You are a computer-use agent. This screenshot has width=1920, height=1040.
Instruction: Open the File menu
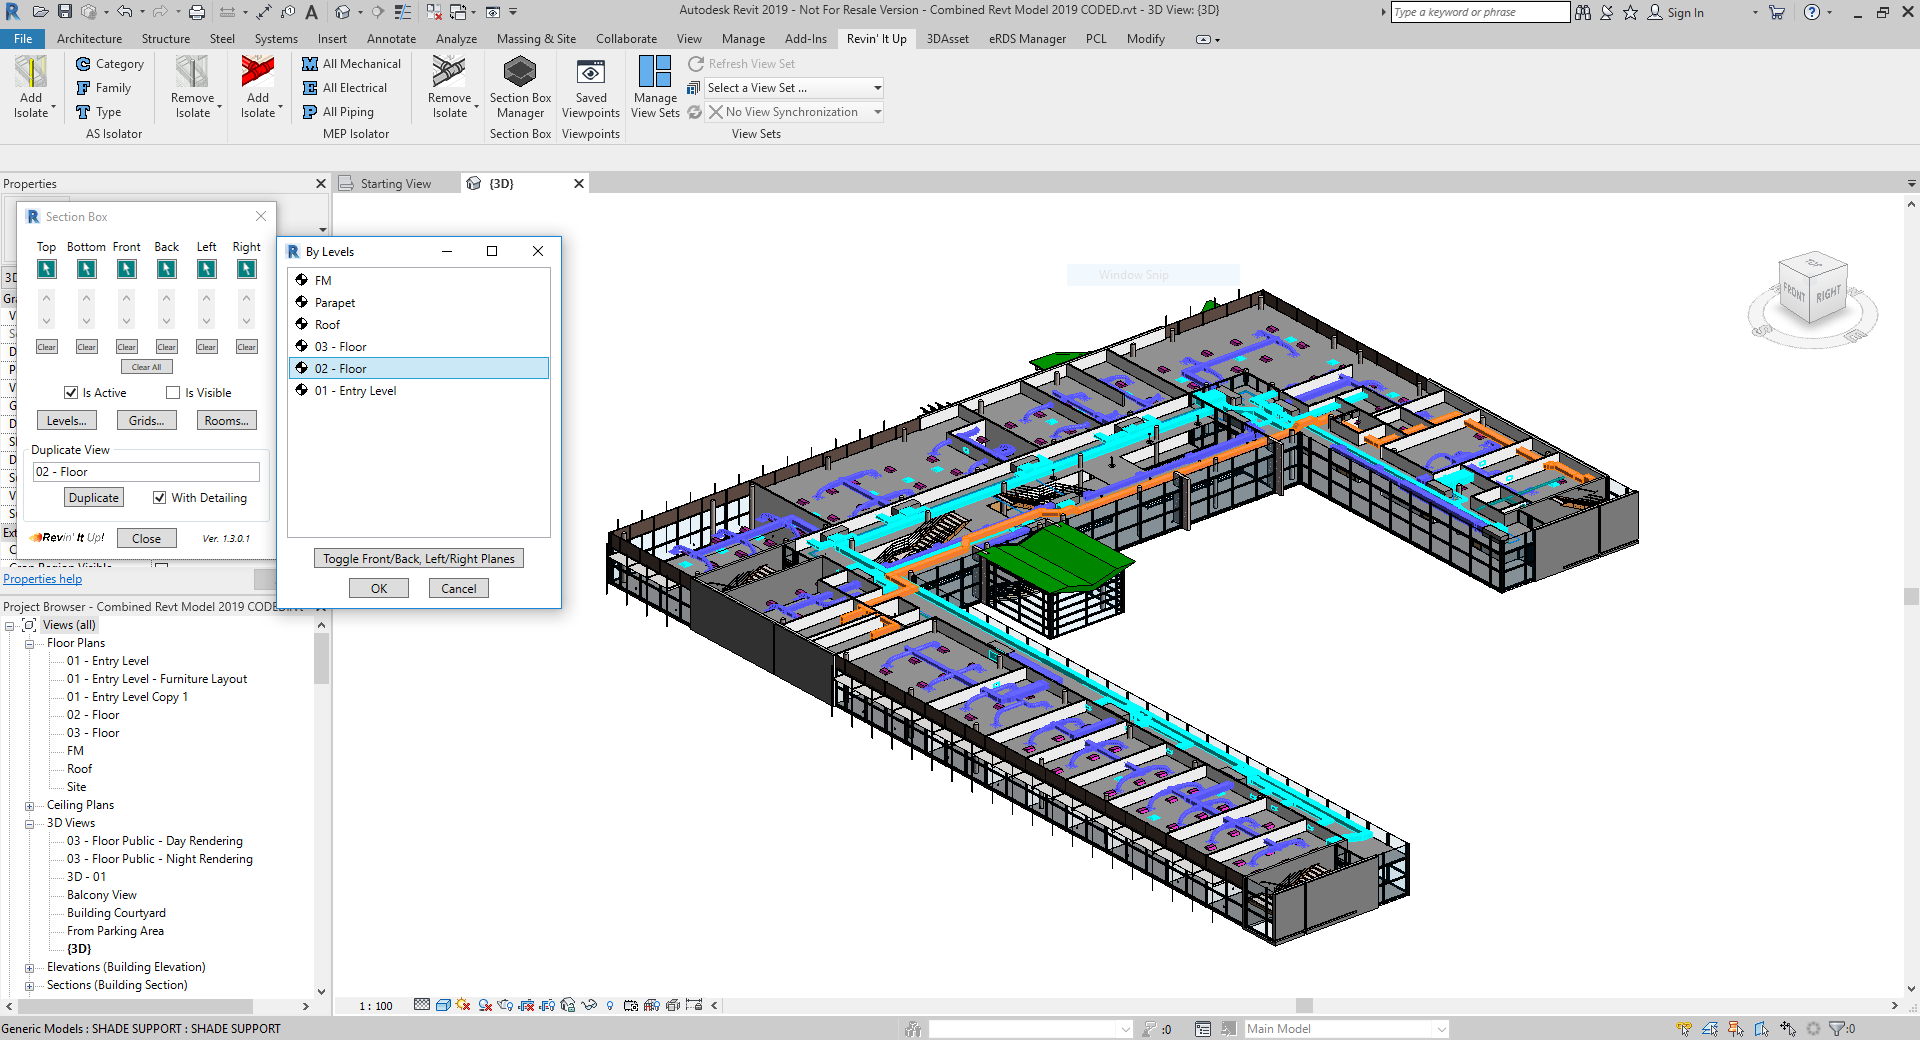click(23, 39)
